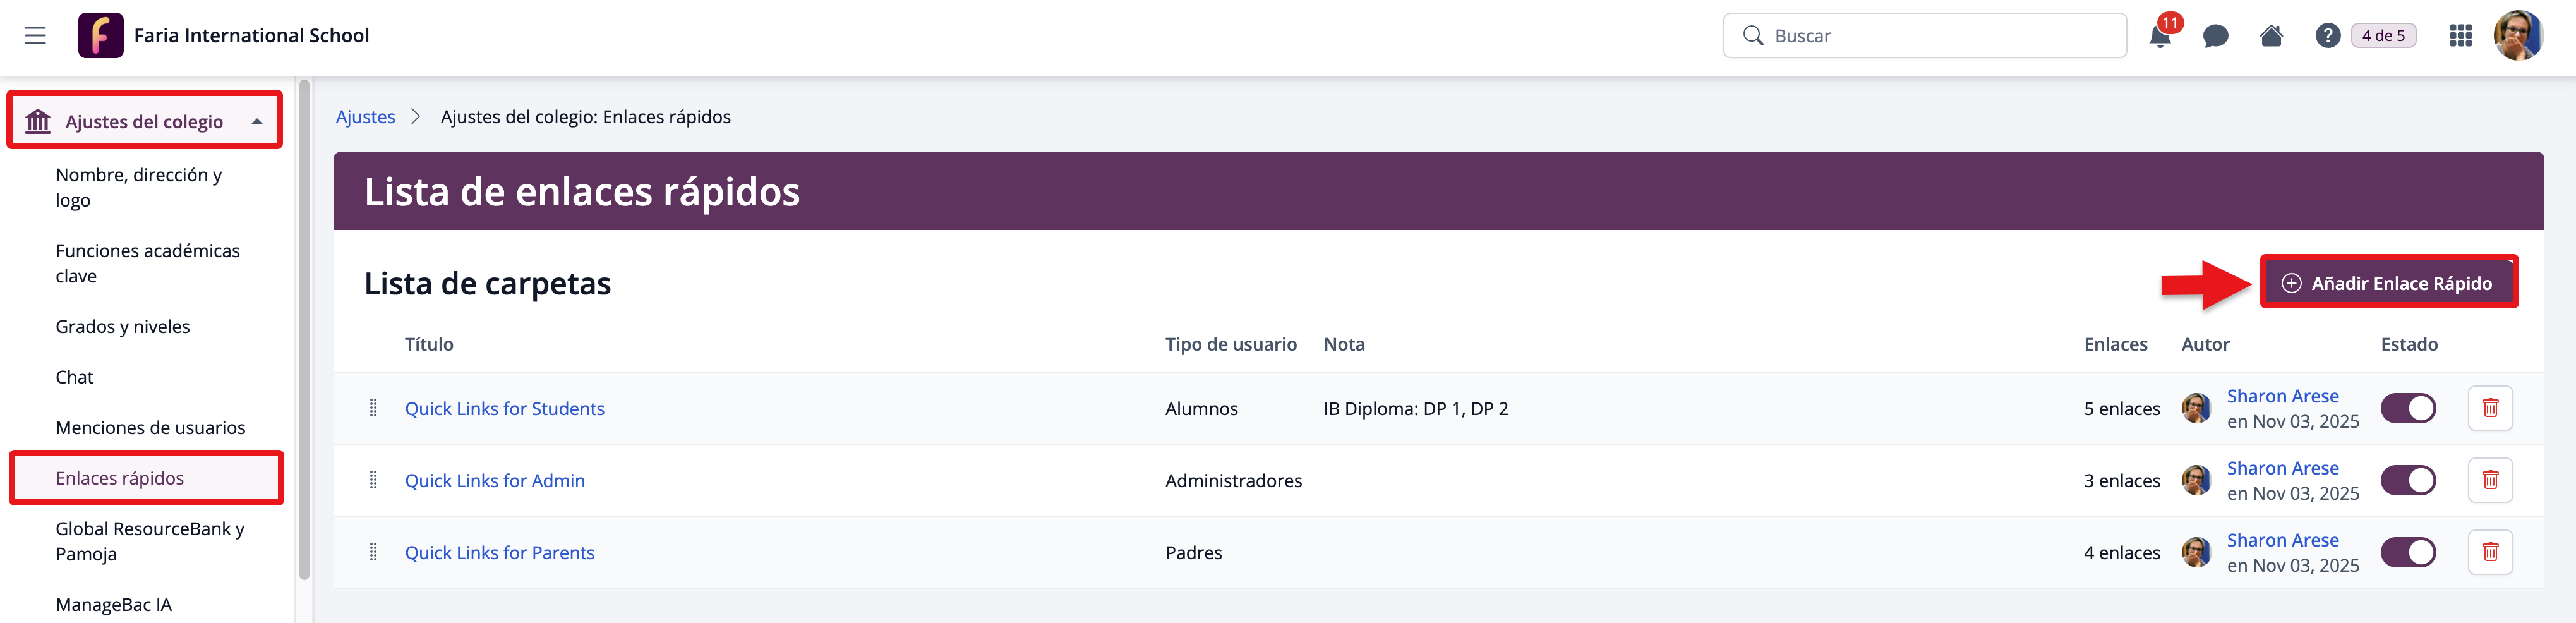Open the chat messages icon
Image resolution: width=2576 pixels, height=623 pixels.
pyautogui.click(x=2215, y=37)
